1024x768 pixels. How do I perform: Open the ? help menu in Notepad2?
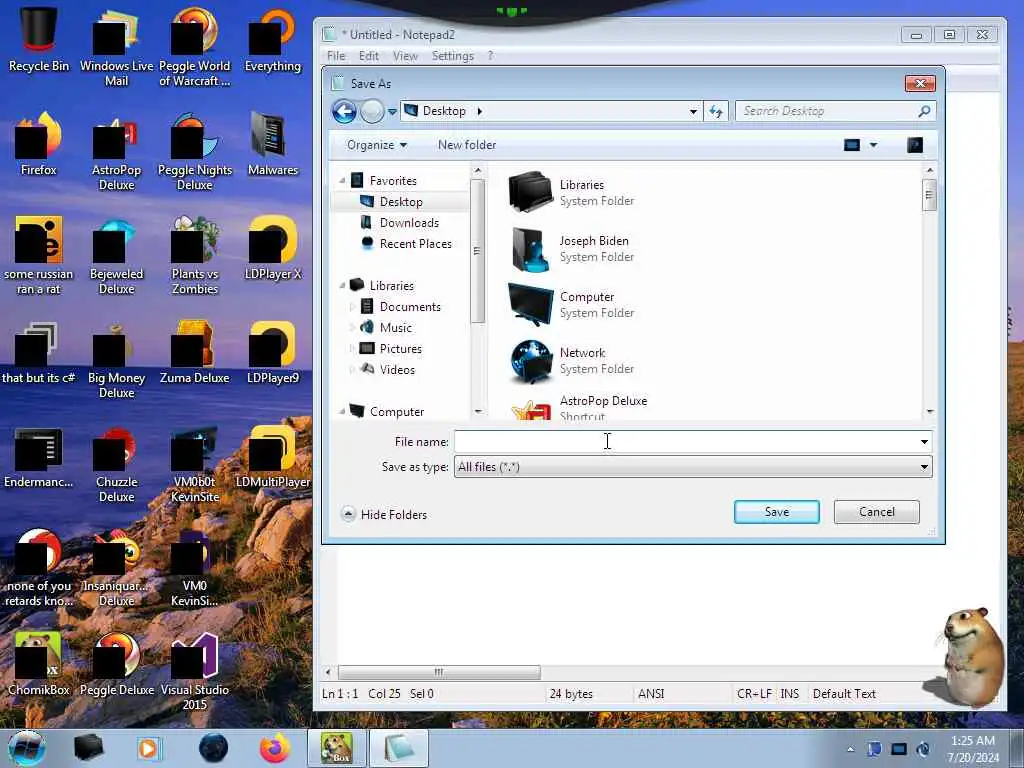(490, 56)
